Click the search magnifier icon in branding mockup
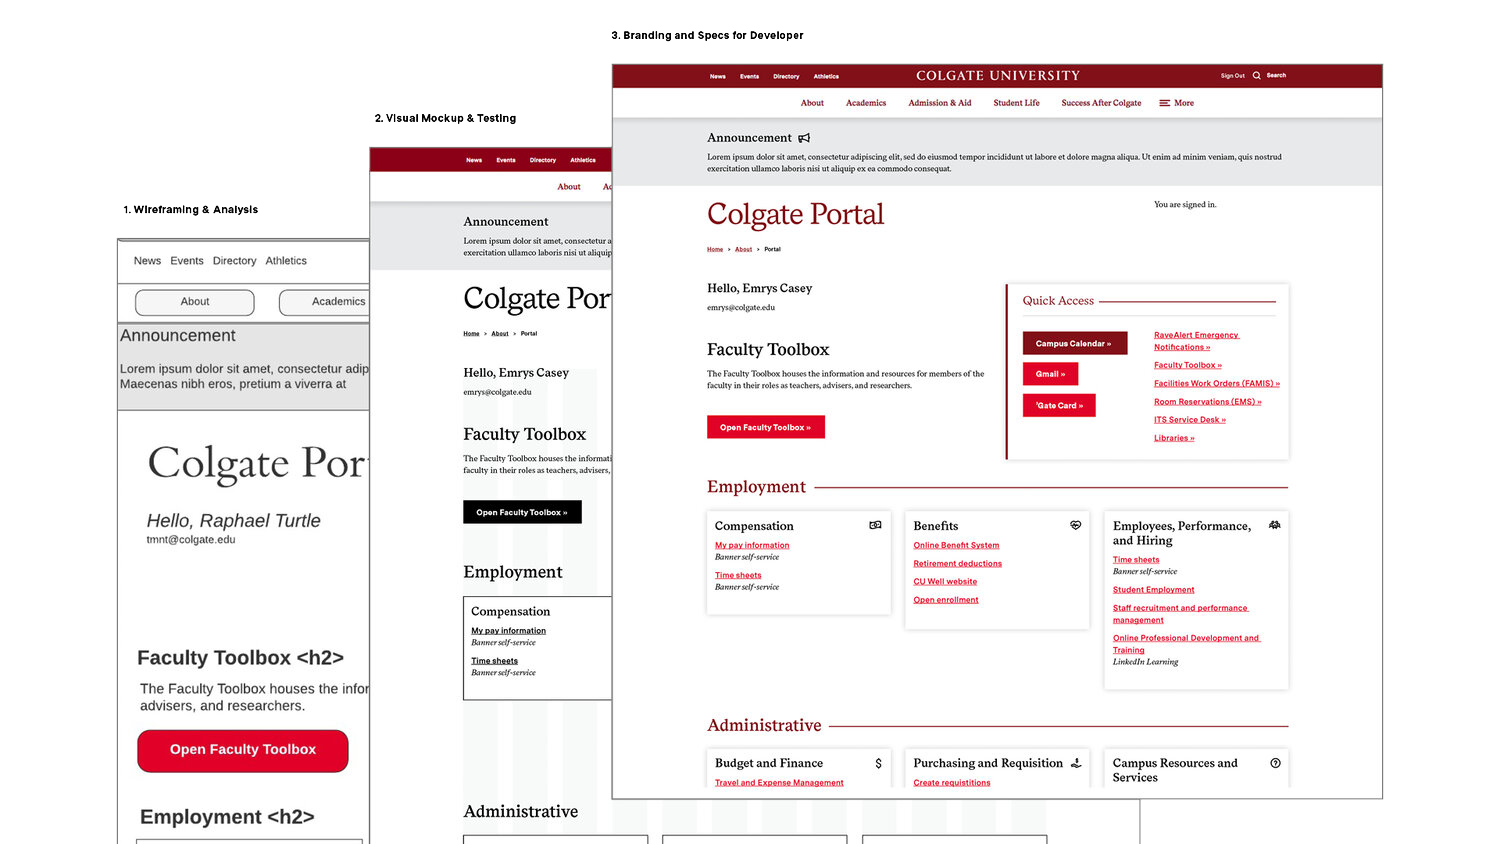The width and height of the screenshot is (1500, 844). point(1257,76)
